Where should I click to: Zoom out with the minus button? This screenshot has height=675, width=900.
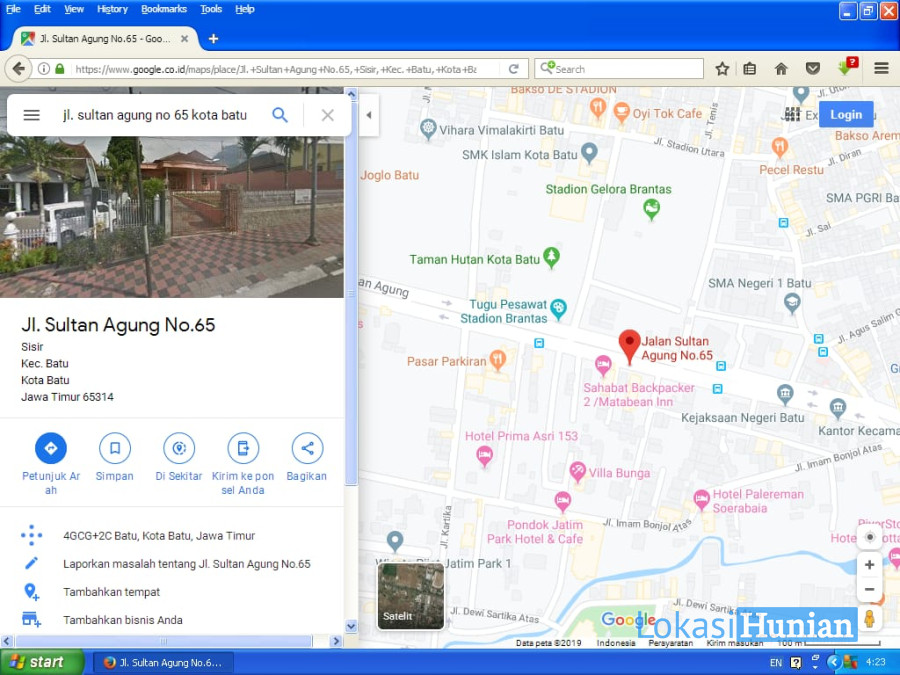(870, 589)
